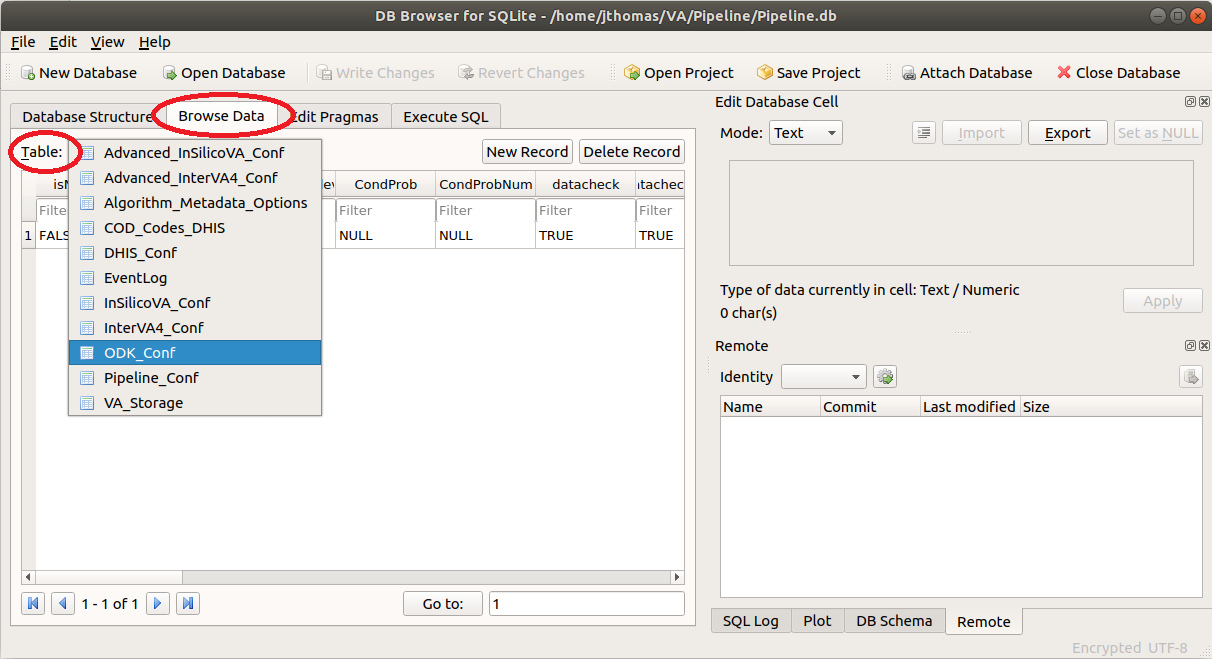
Task: Click the CondProb column header
Action: [x=385, y=185]
